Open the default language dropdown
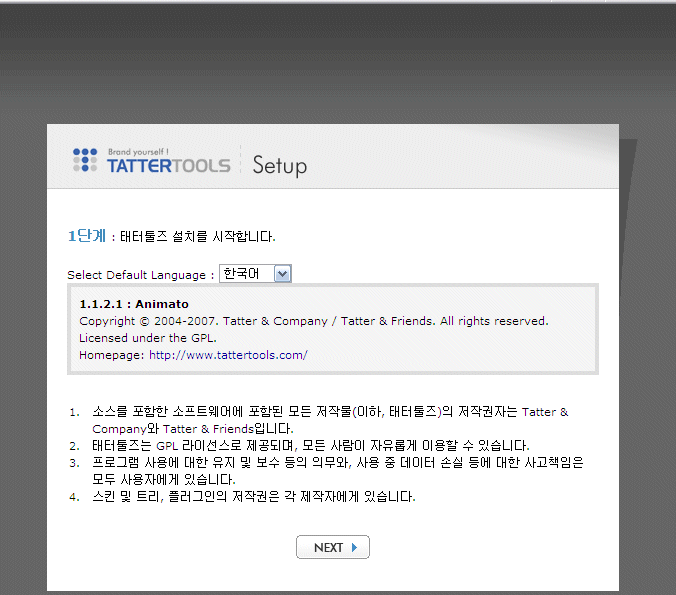The height and width of the screenshot is (595, 676). [255, 274]
